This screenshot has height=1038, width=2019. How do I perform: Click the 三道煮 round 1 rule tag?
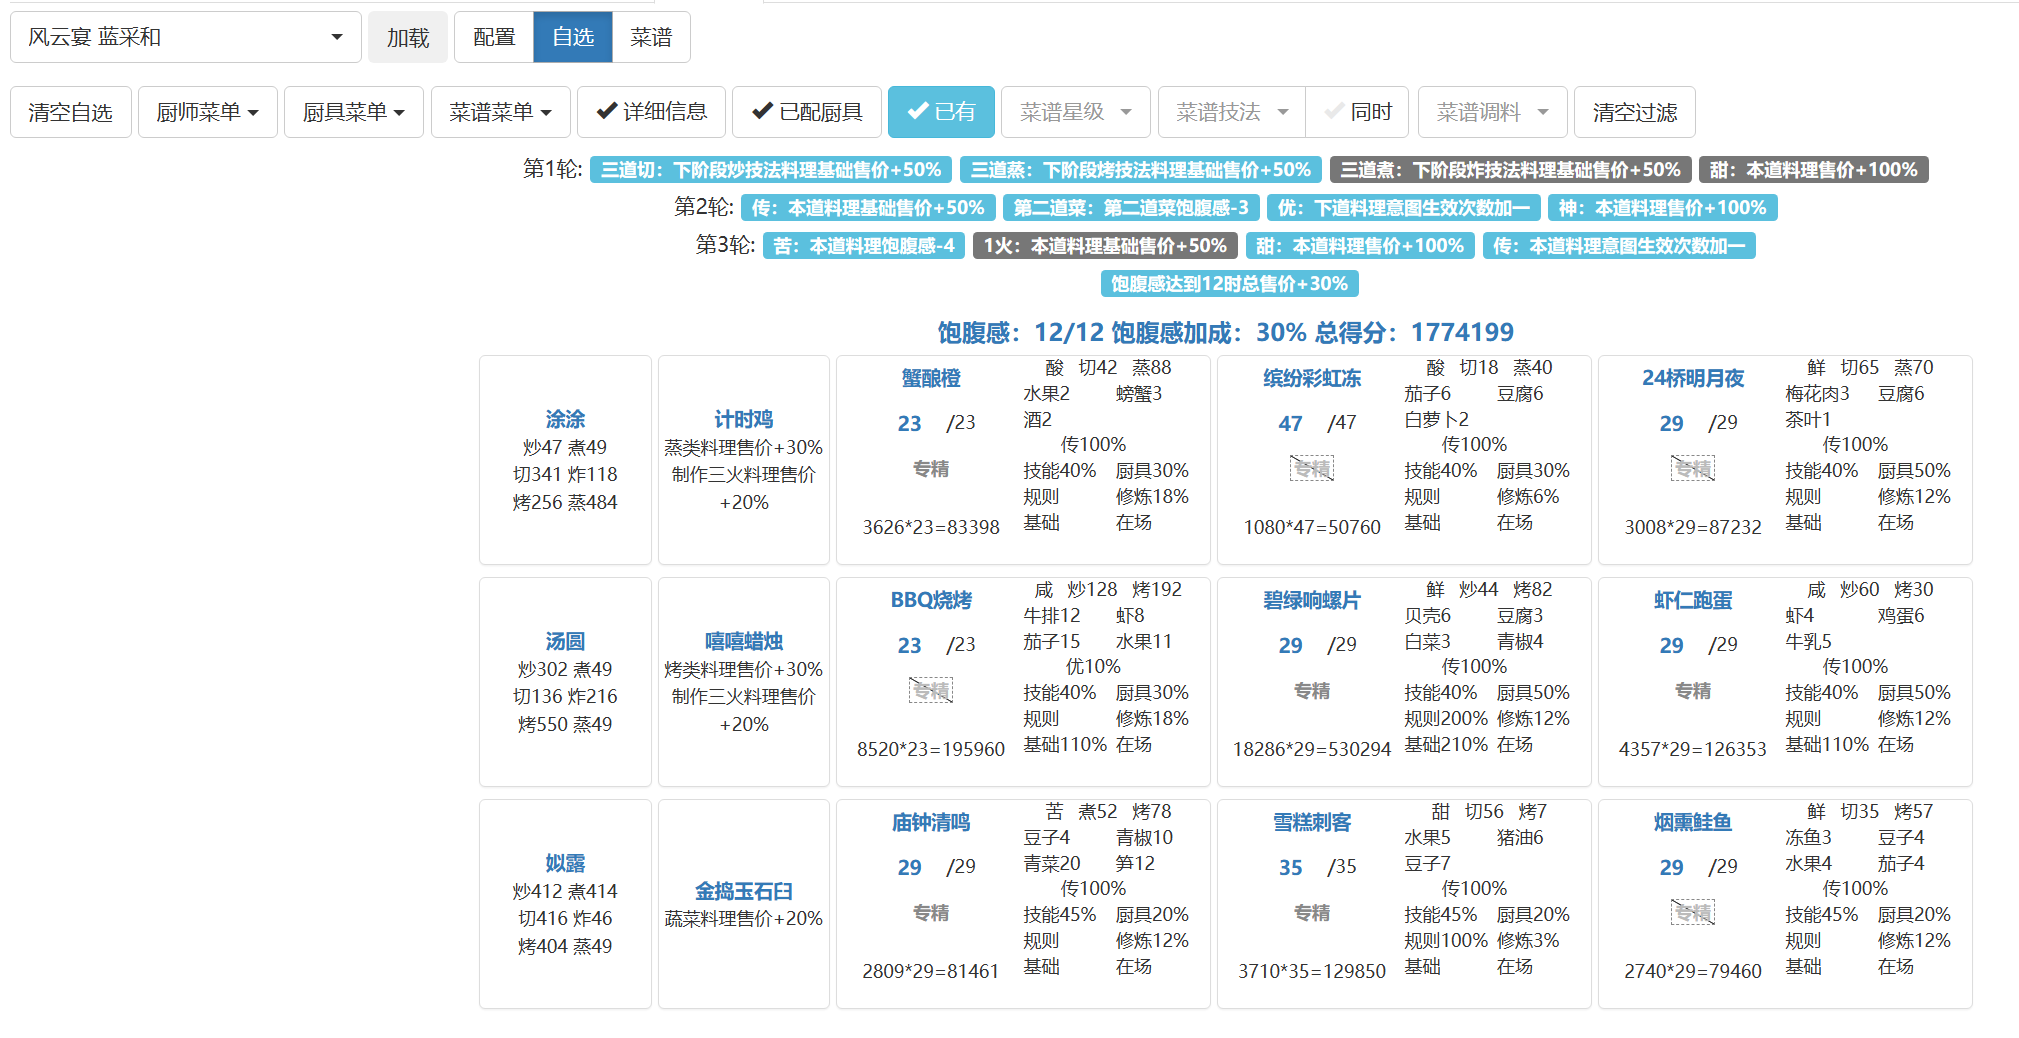(x=1511, y=170)
